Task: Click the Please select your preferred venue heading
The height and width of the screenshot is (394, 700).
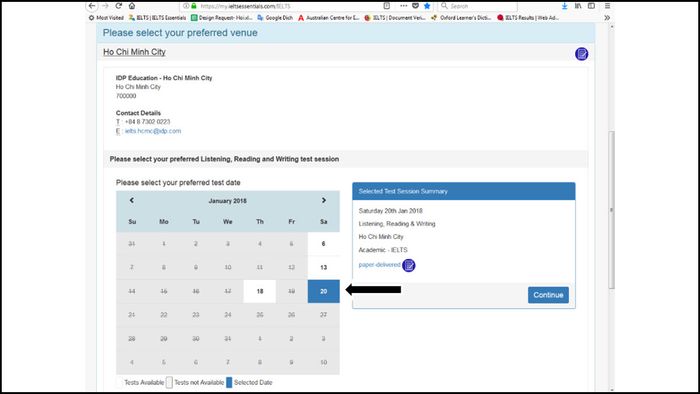Action: pos(180,33)
